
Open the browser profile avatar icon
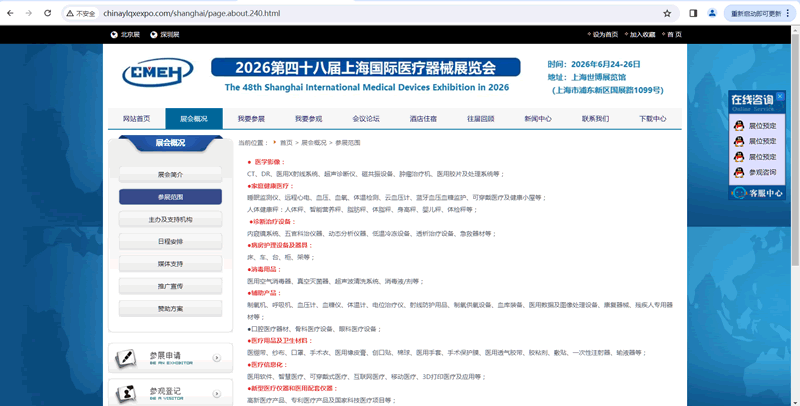tap(713, 14)
